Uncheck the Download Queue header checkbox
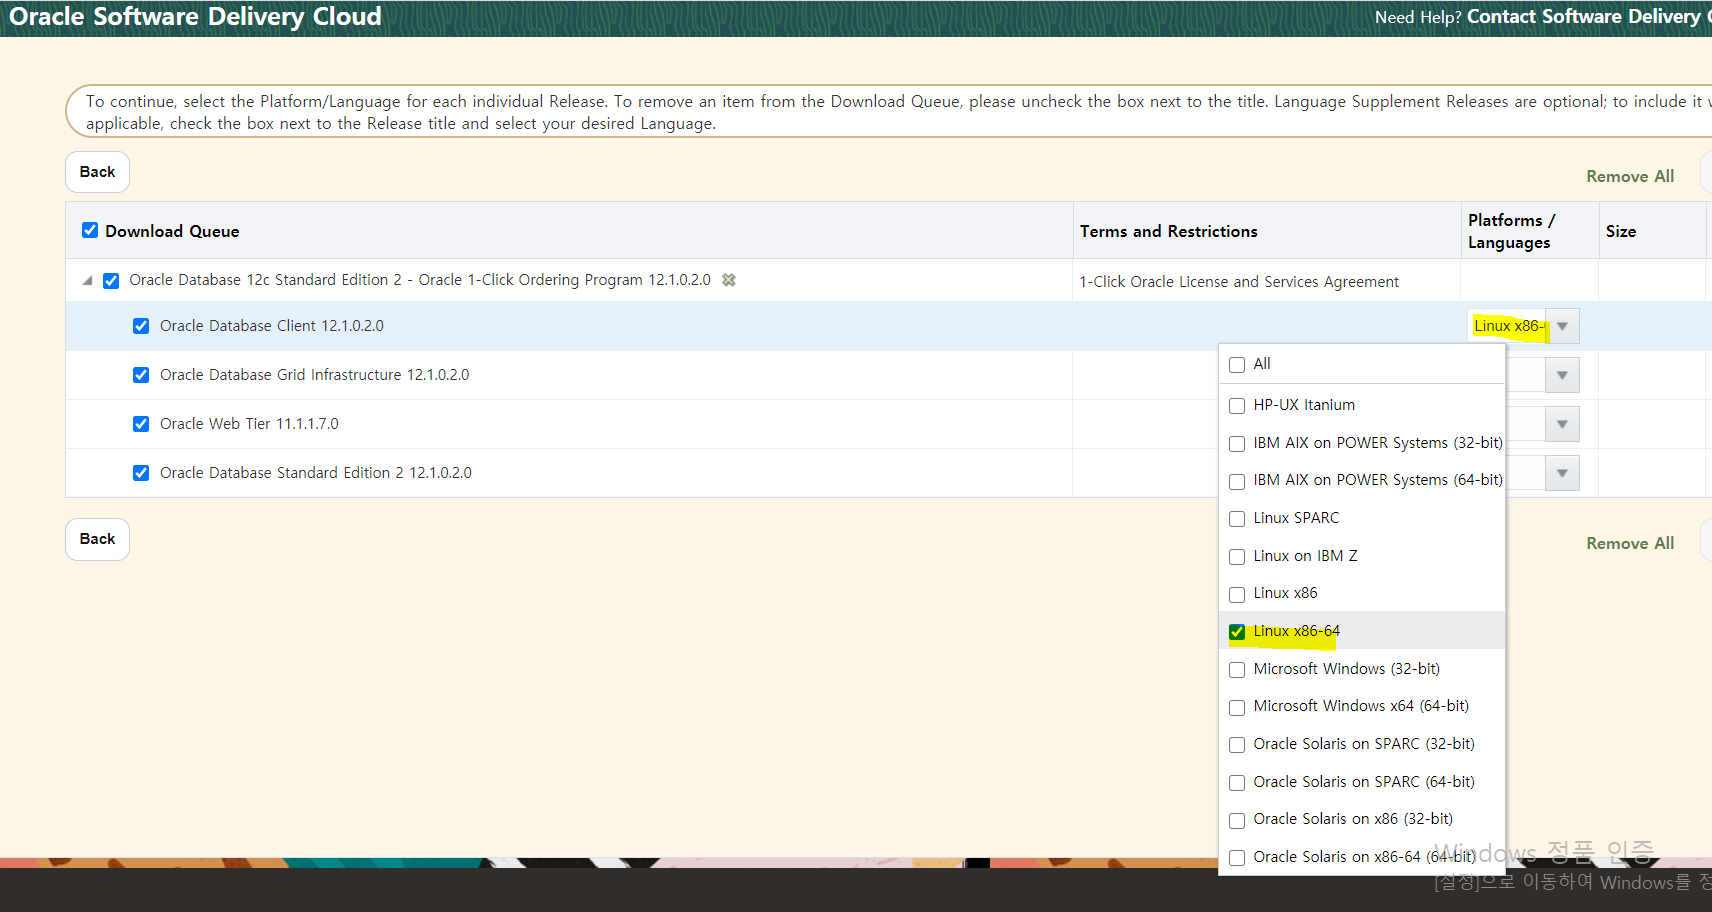 [90, 230]
